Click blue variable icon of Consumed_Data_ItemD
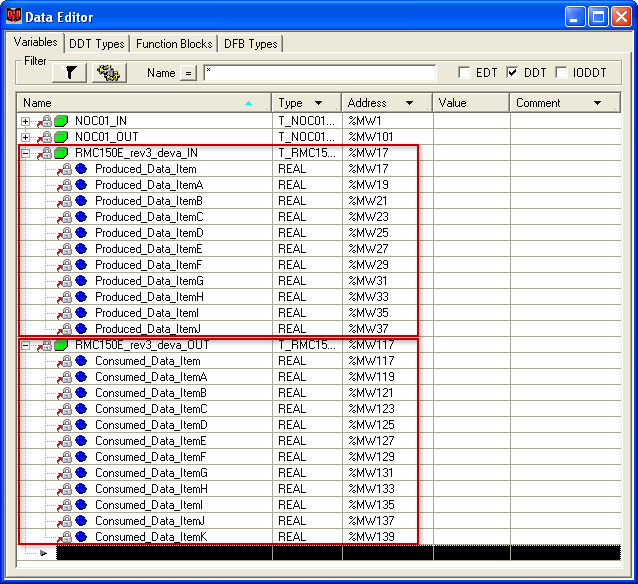The image size is (638, 584). (x=81, y=425)
